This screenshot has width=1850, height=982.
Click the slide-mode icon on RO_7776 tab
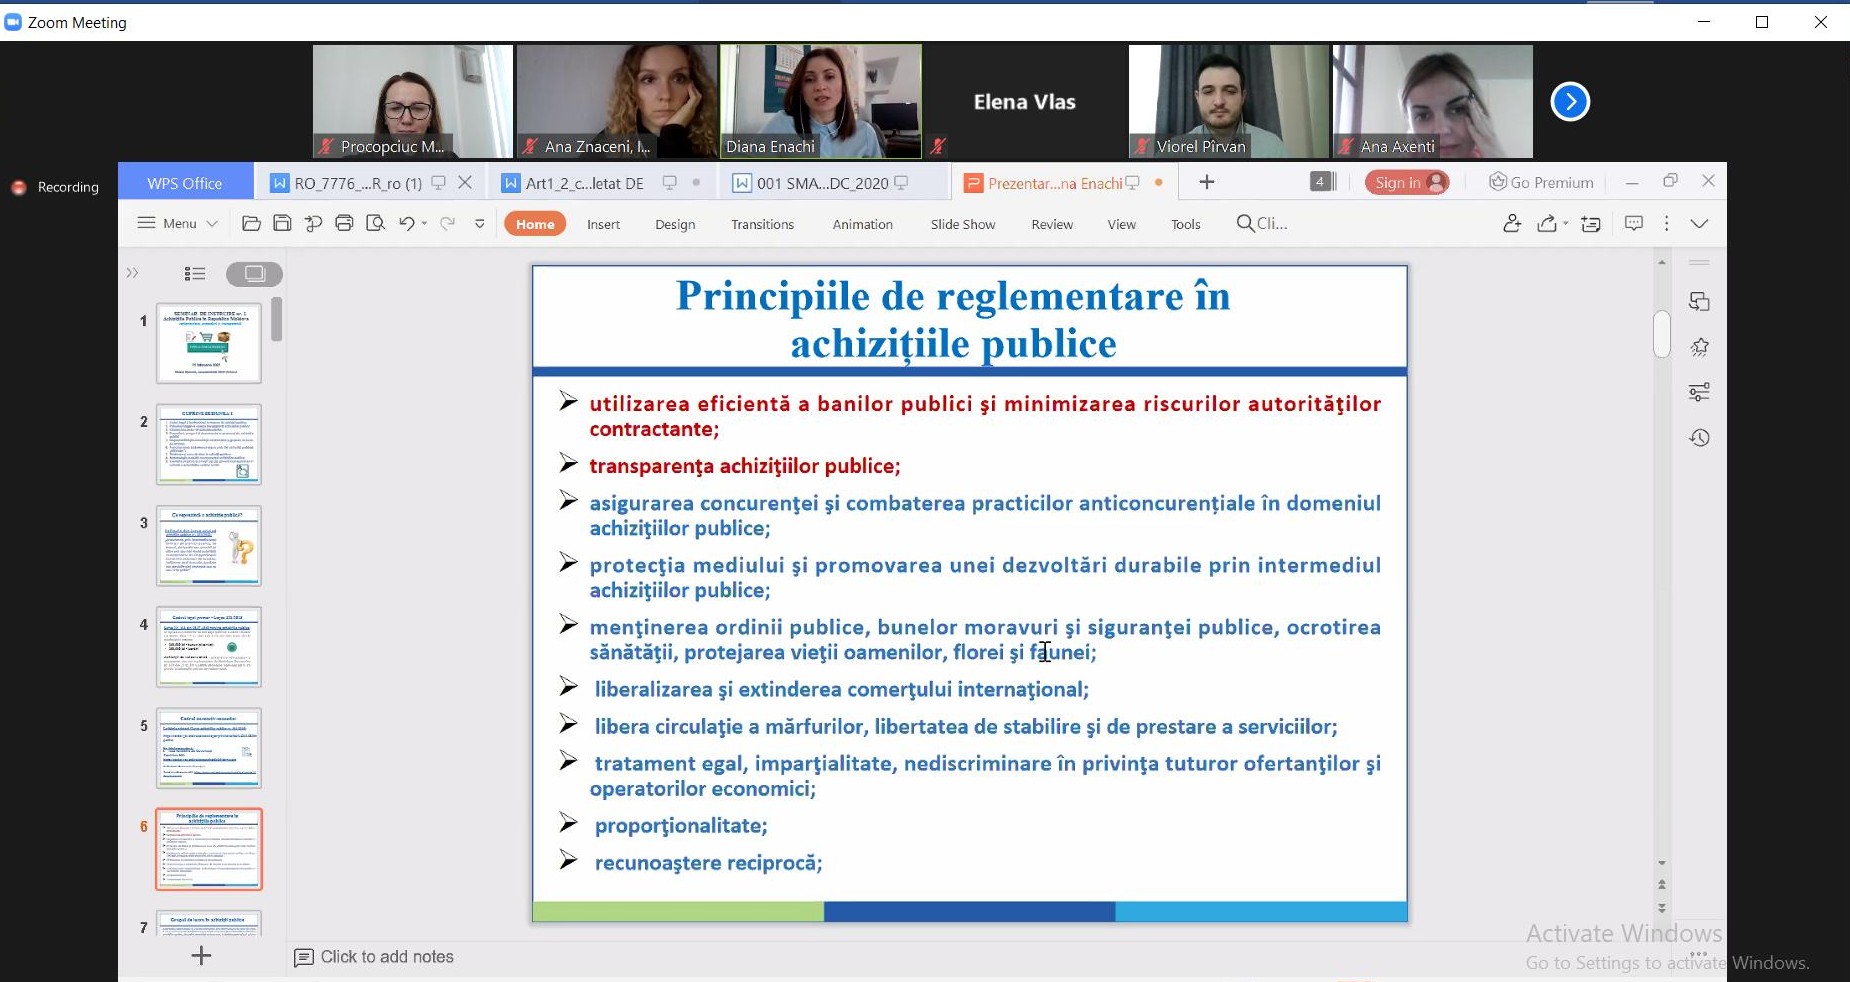[x=438, y=182]
